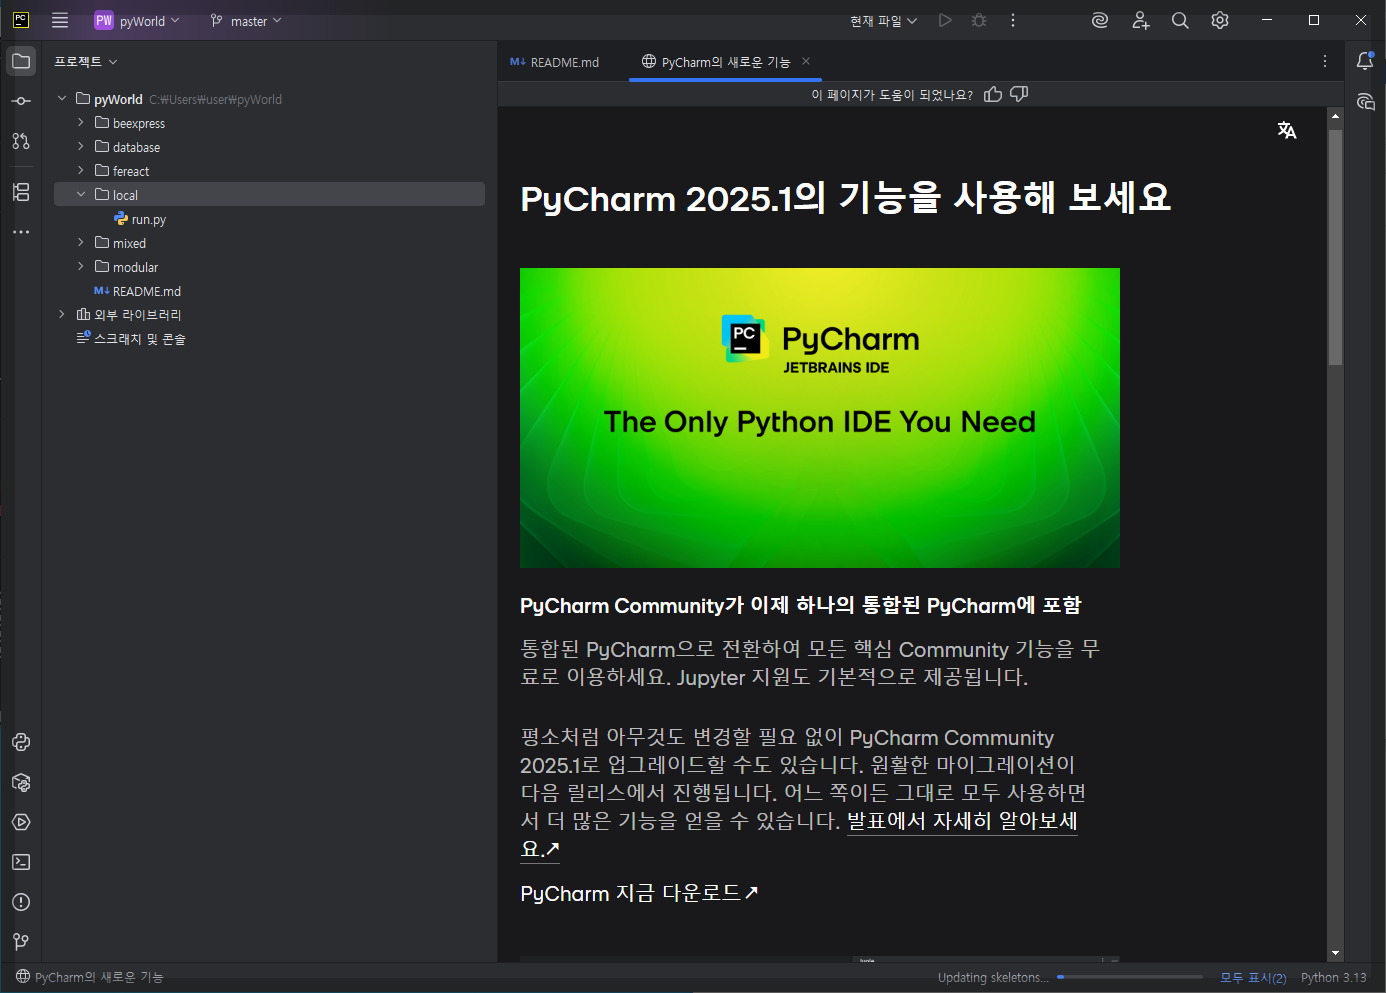This screenshot has width=1386, height=993.
Task: Click the PyCharm green banner image
Action: coord(820,417)
